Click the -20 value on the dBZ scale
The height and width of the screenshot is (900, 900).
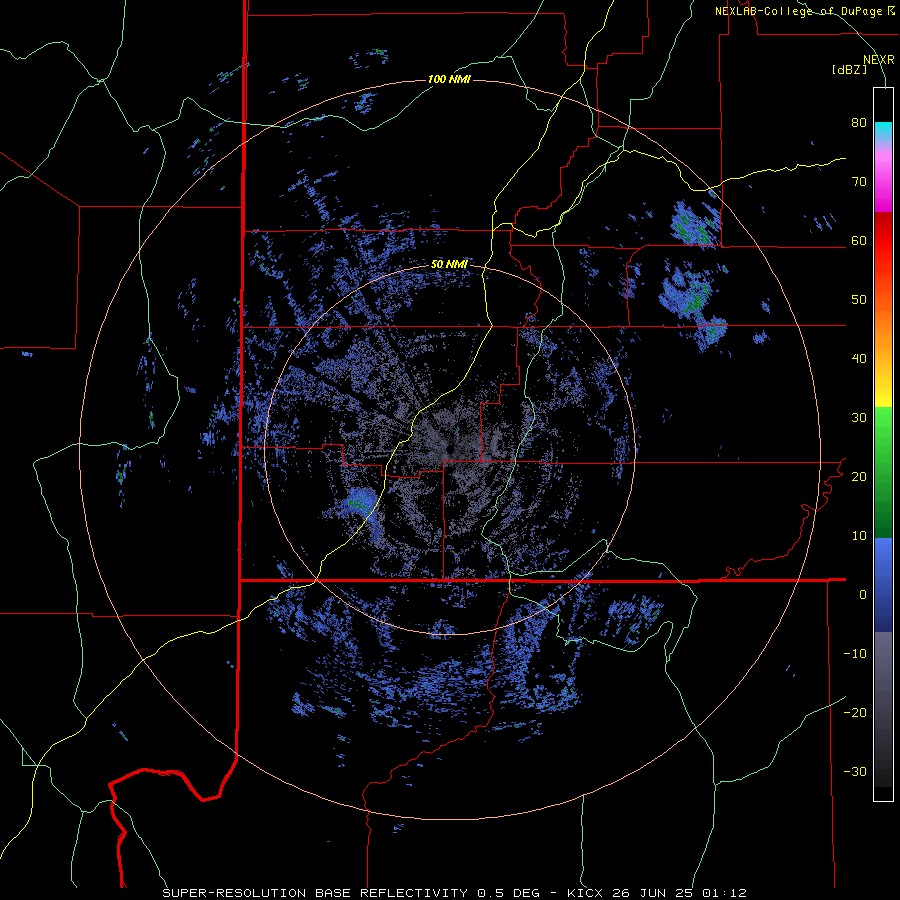[855, 712]
